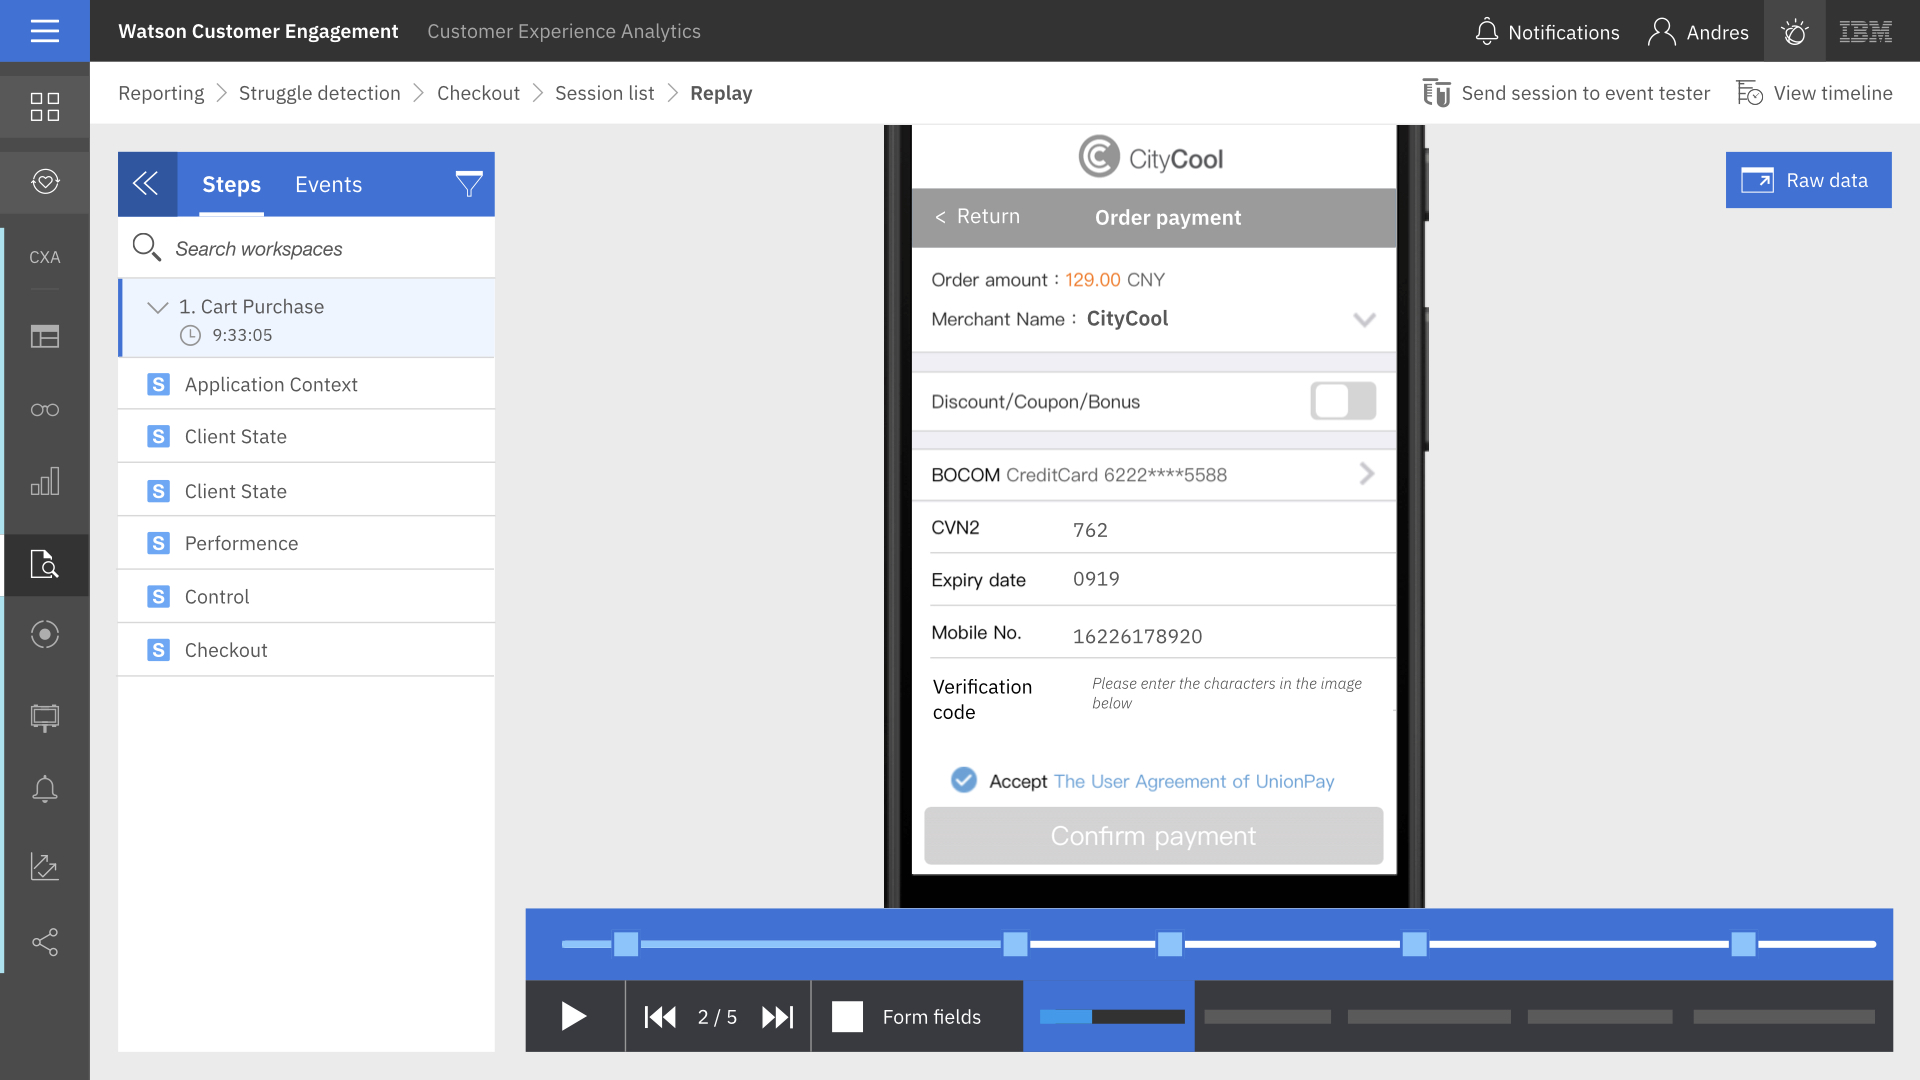This screenshot has height=1080, width=1920.
Task: Click the Expiry date value 0919
Action: pyautogui.click(x=1096, y=579)
